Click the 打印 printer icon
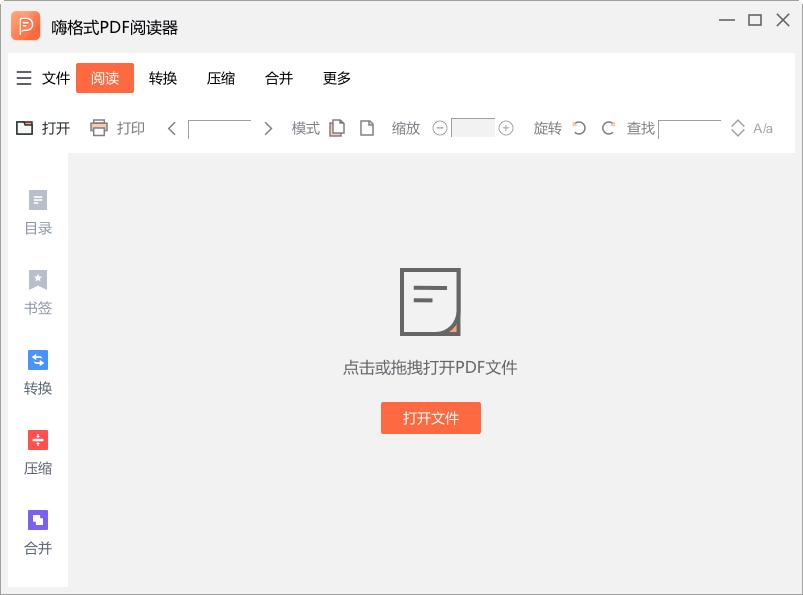 coord(98,128)
